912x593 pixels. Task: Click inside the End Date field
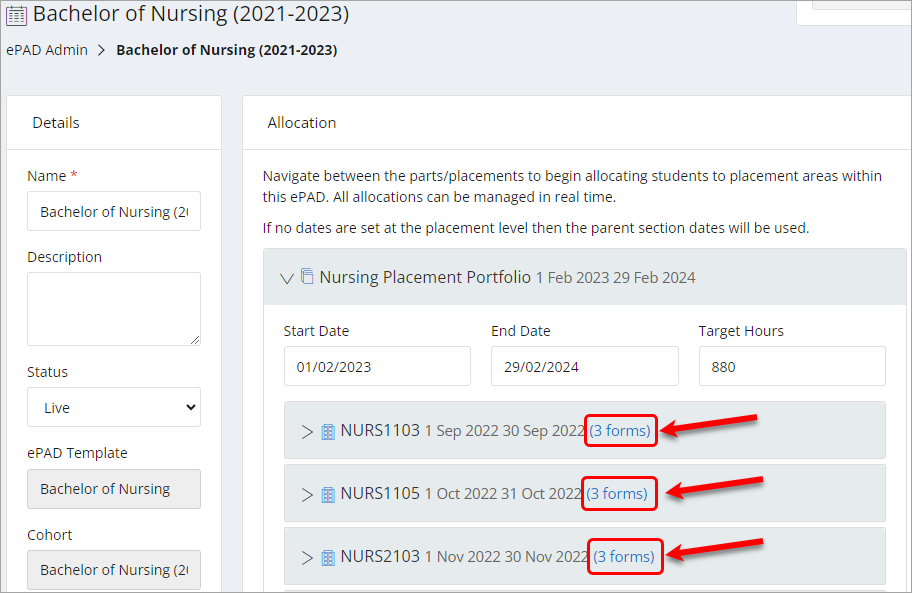584,366
